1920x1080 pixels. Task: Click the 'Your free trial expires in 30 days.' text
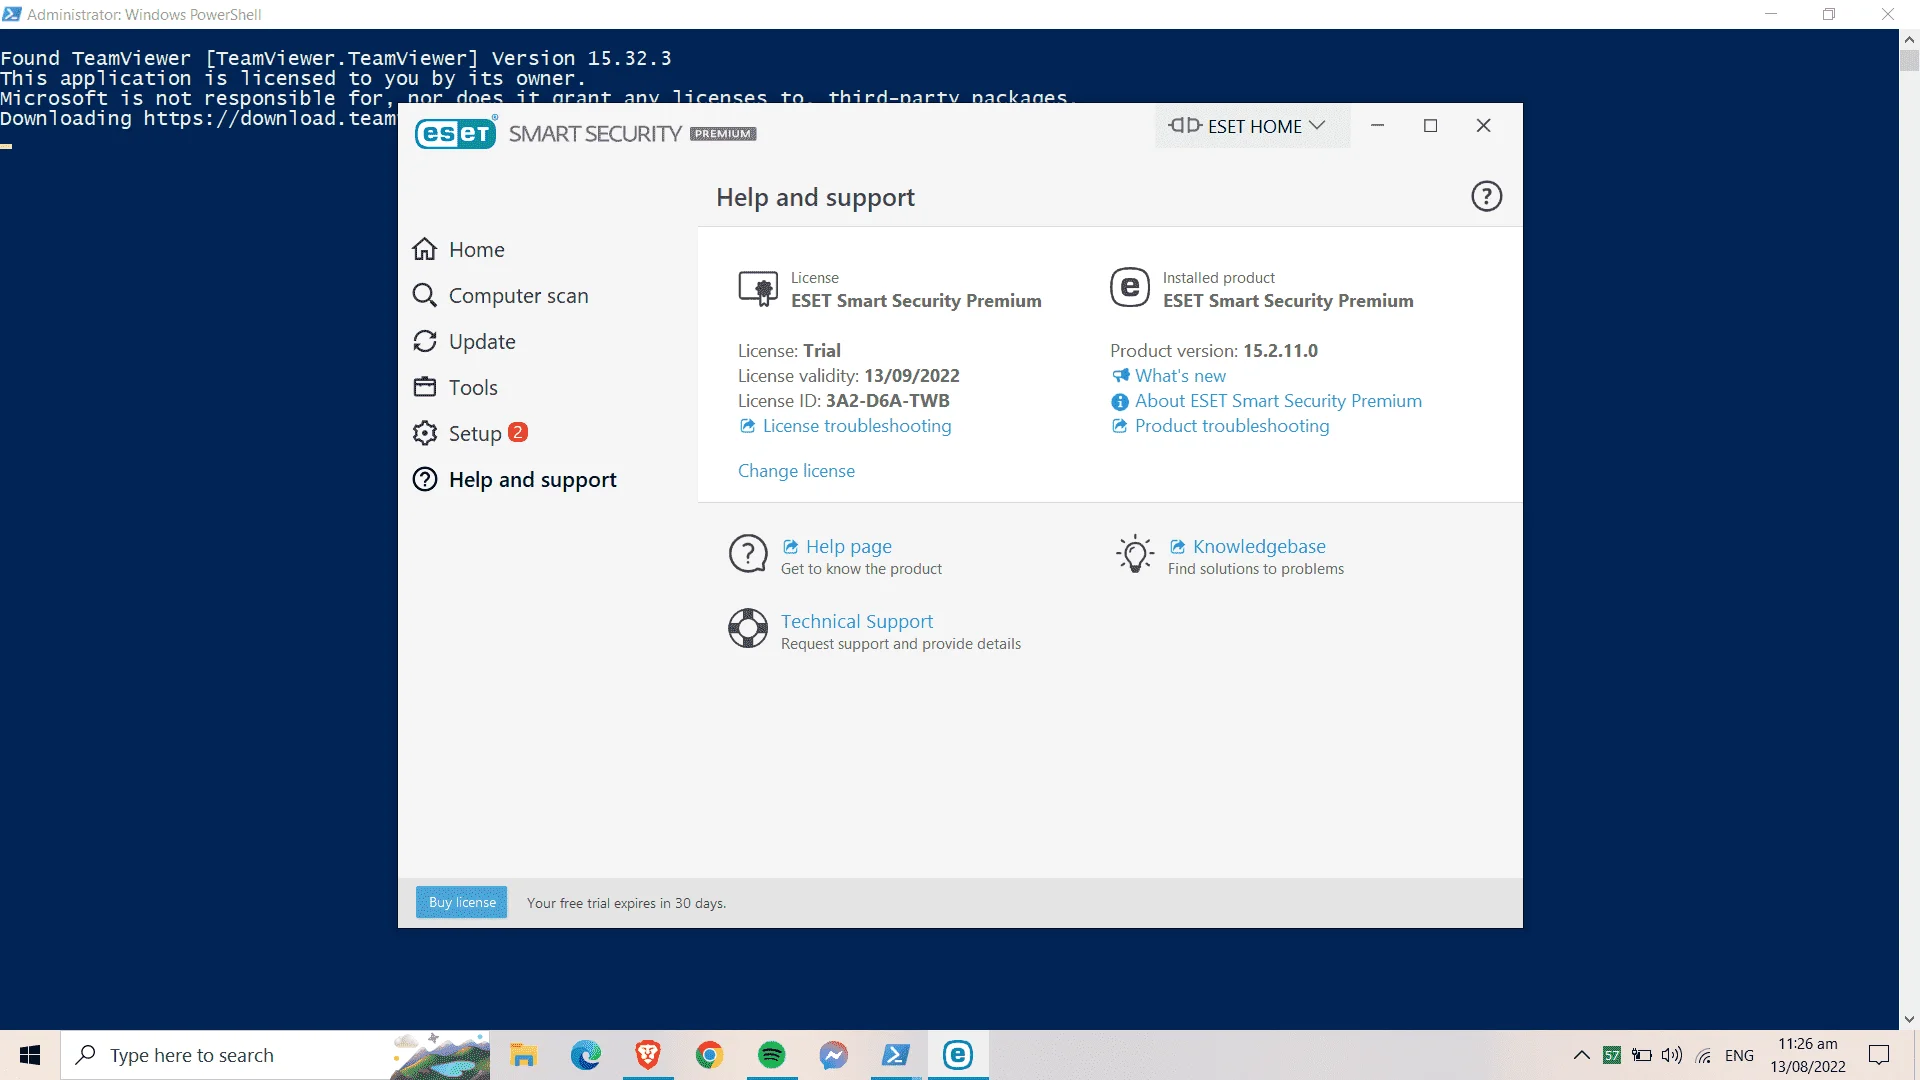[x=627, y=903]
